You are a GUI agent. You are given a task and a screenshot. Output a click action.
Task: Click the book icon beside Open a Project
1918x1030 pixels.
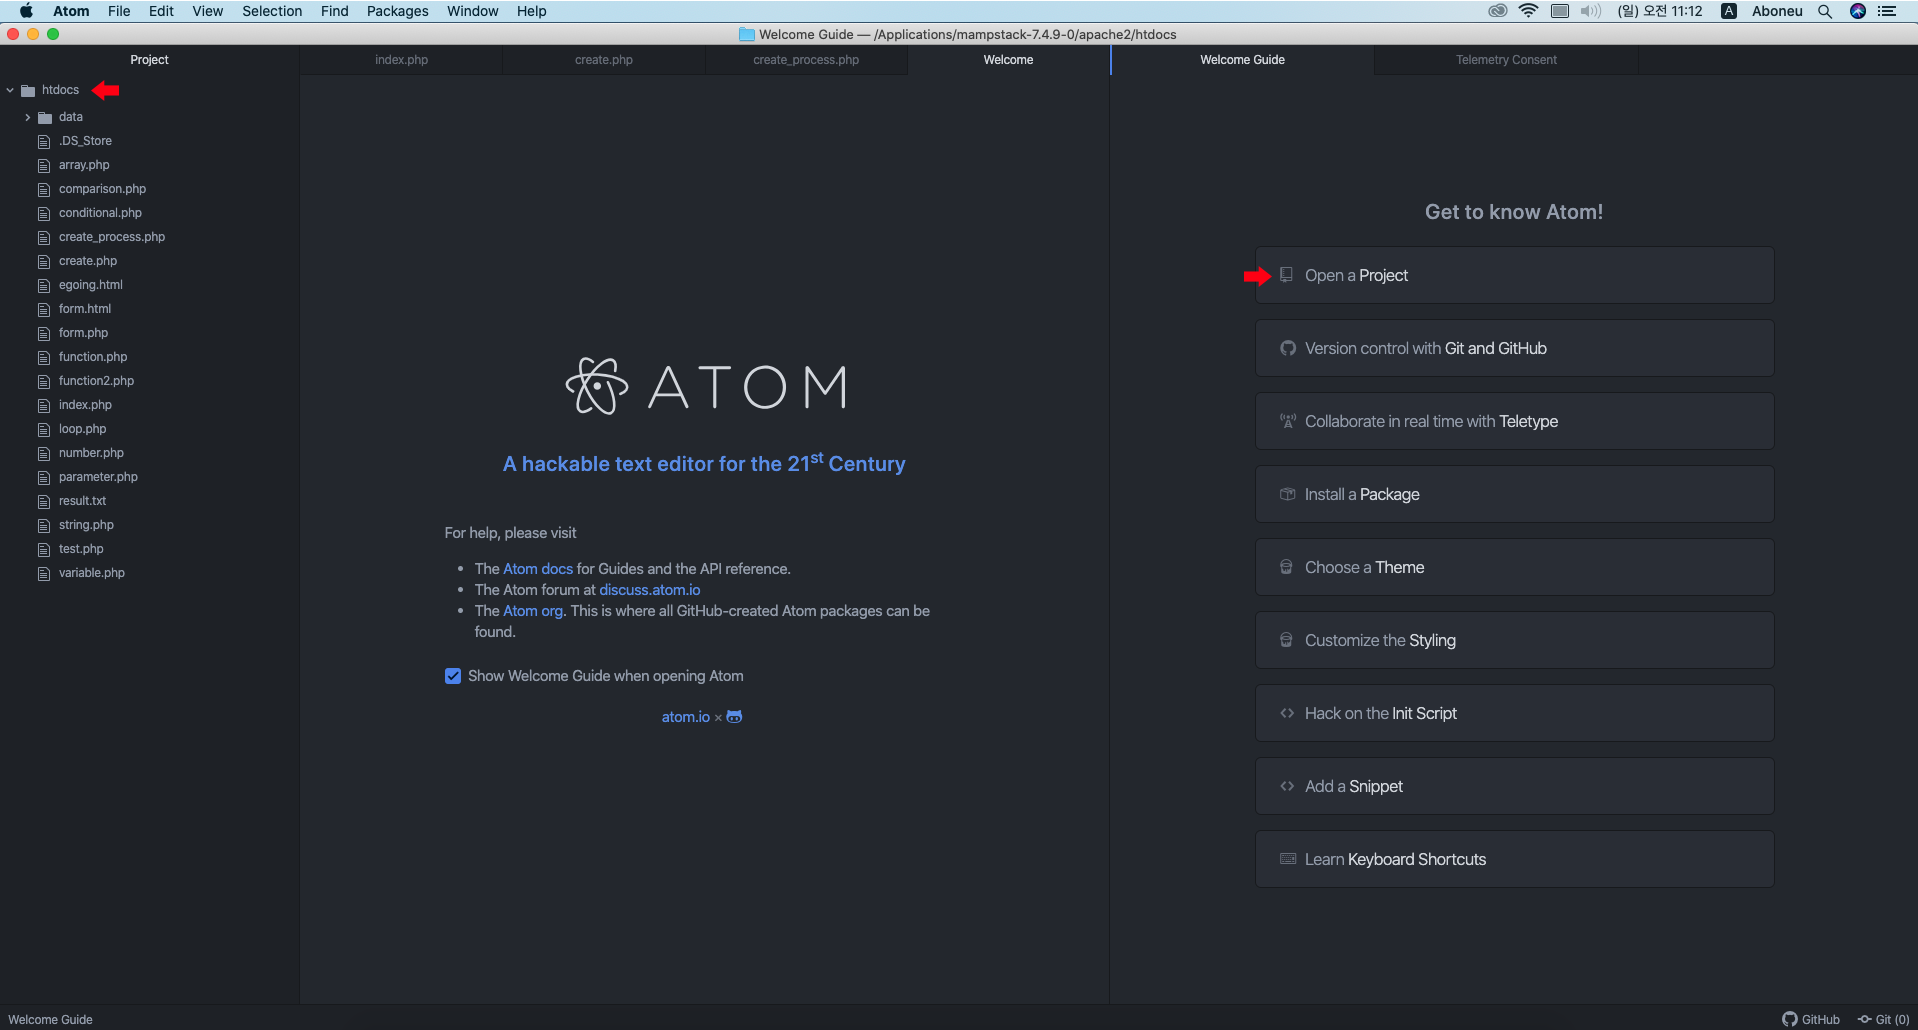[x=1287, y=275]
